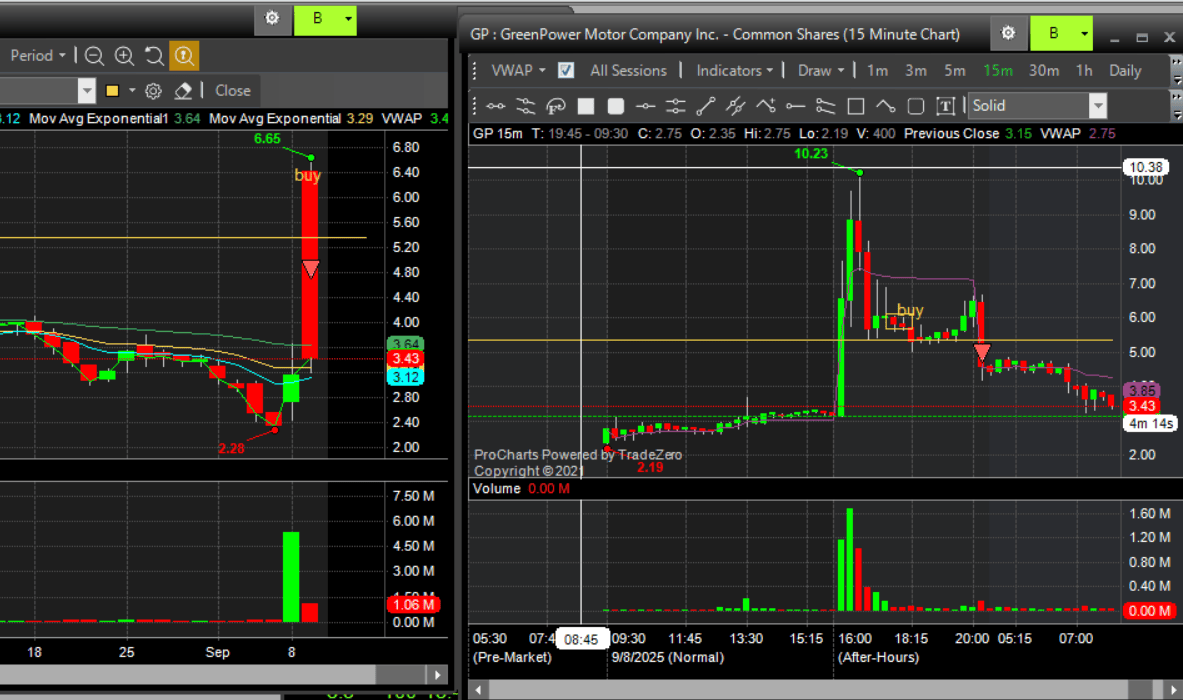Select the text annotation tool

pos(945,106)
